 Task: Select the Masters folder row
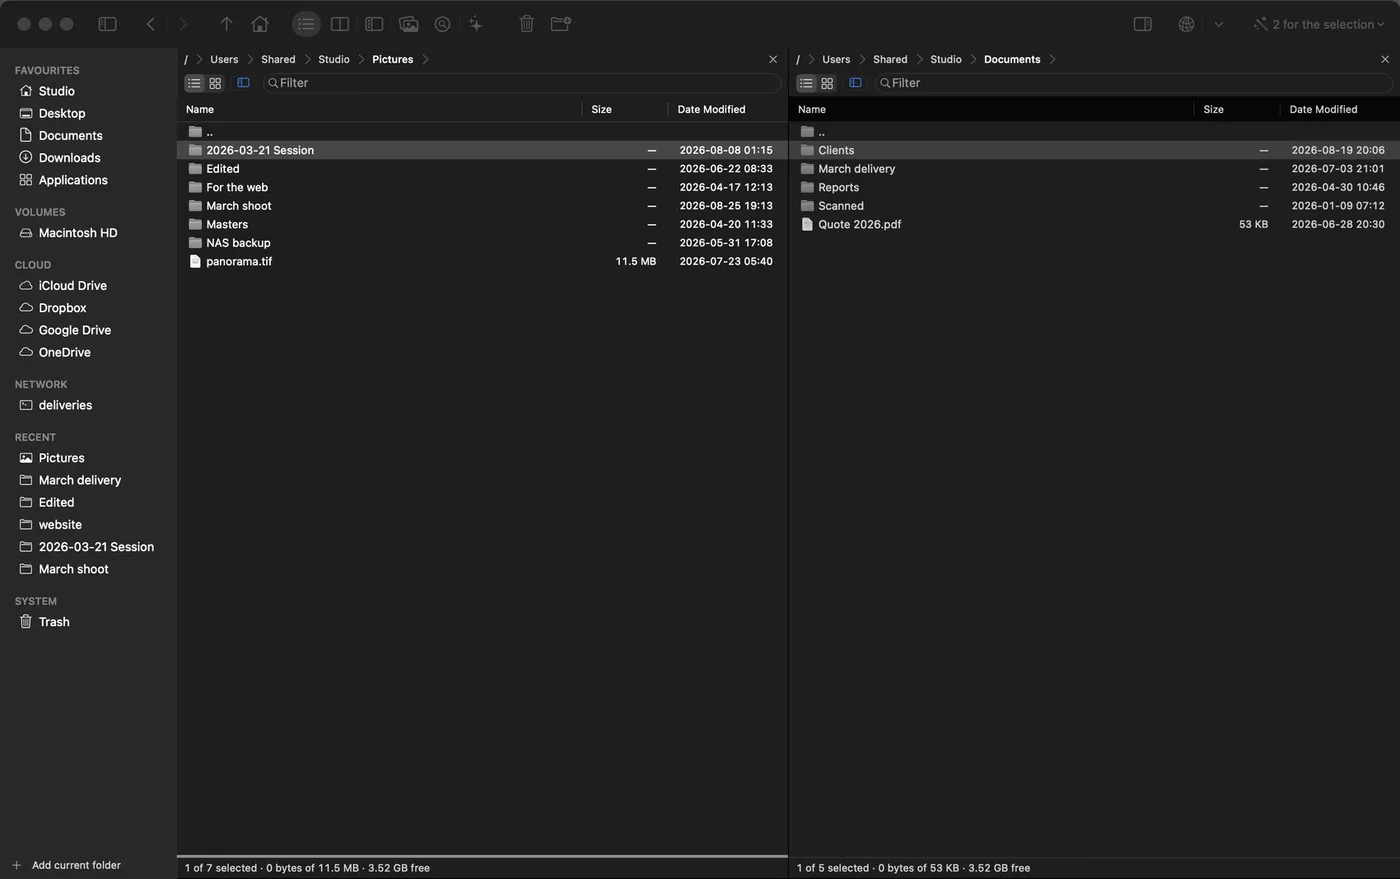pos(482,224)
